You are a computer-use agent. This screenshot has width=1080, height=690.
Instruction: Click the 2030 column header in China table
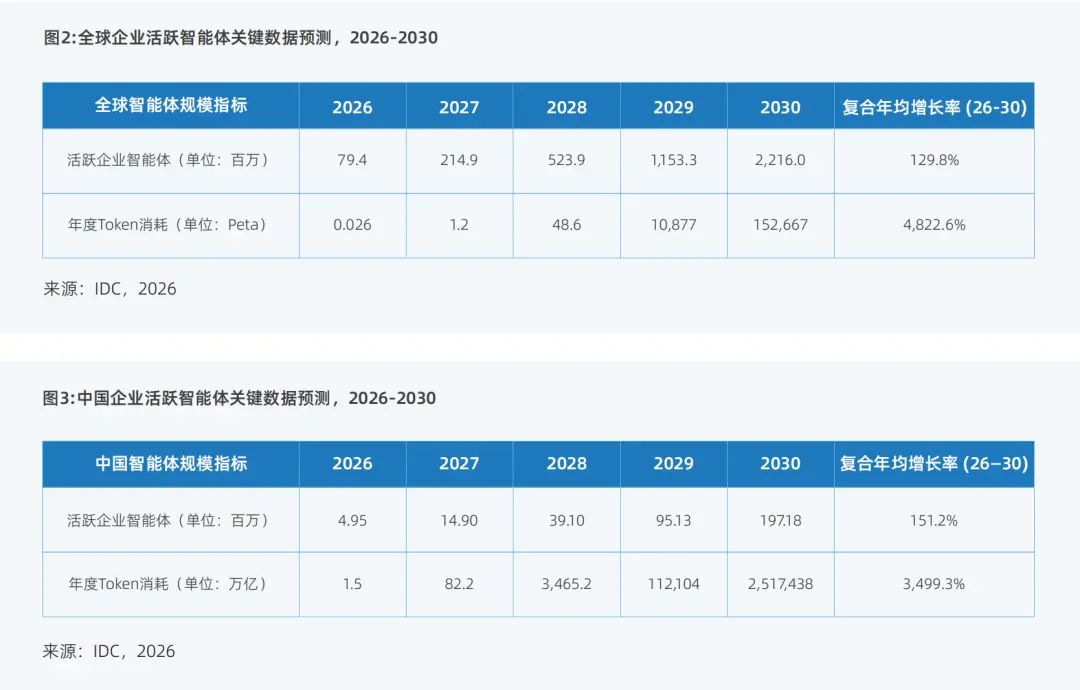780,464
